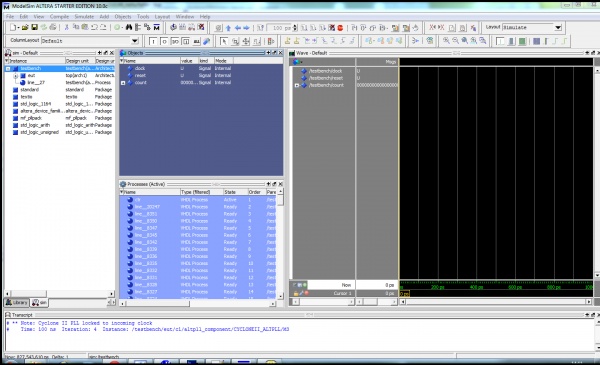Open the Compile menu
This screenshot has width=600, height=365.
tap(59, 17)
